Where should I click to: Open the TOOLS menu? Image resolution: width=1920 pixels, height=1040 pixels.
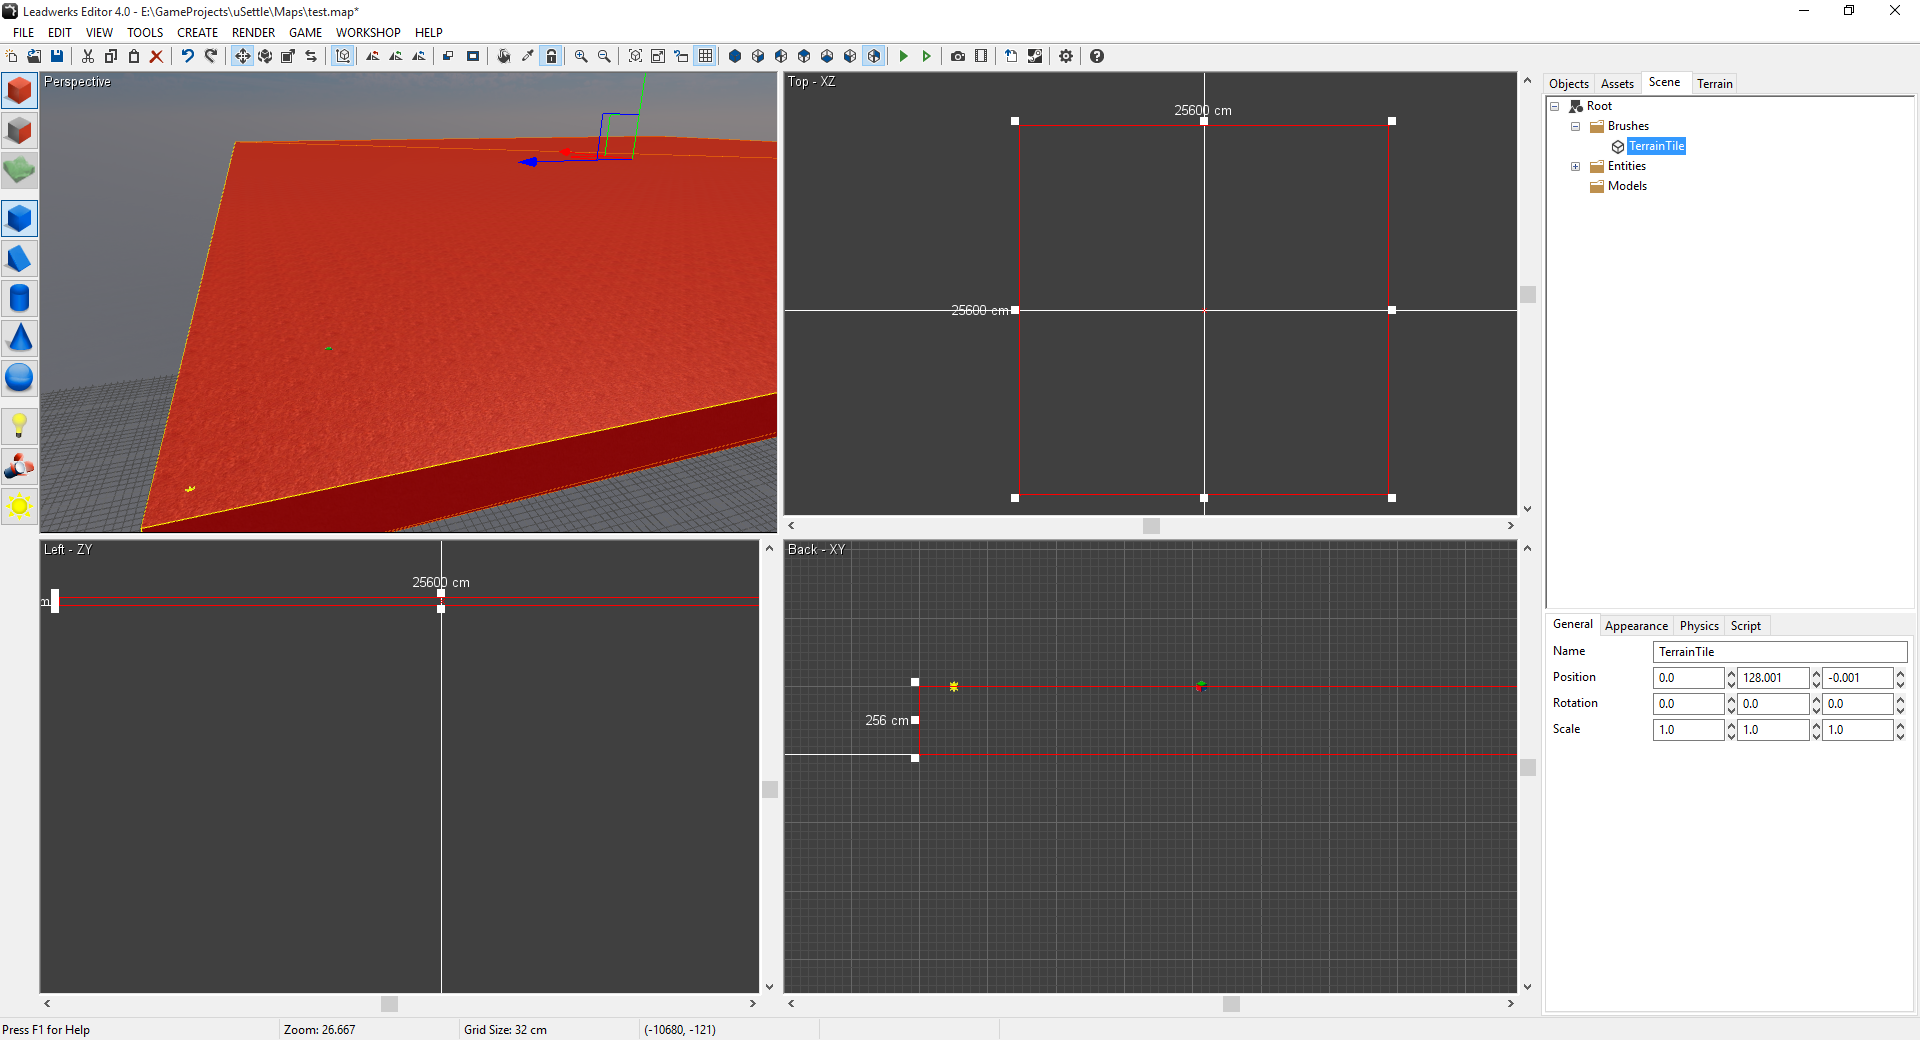[x=145, y=33]
